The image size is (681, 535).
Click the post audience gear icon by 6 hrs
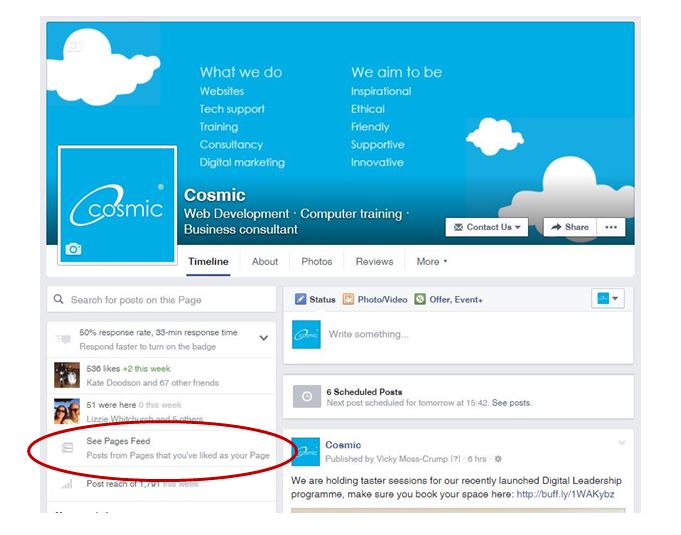498,459
